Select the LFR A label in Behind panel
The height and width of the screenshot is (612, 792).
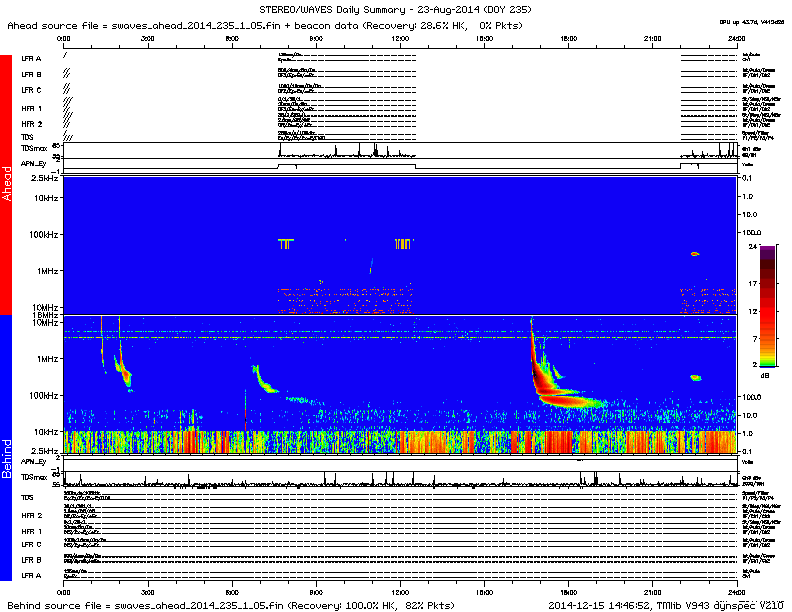(x=31, y=576)
